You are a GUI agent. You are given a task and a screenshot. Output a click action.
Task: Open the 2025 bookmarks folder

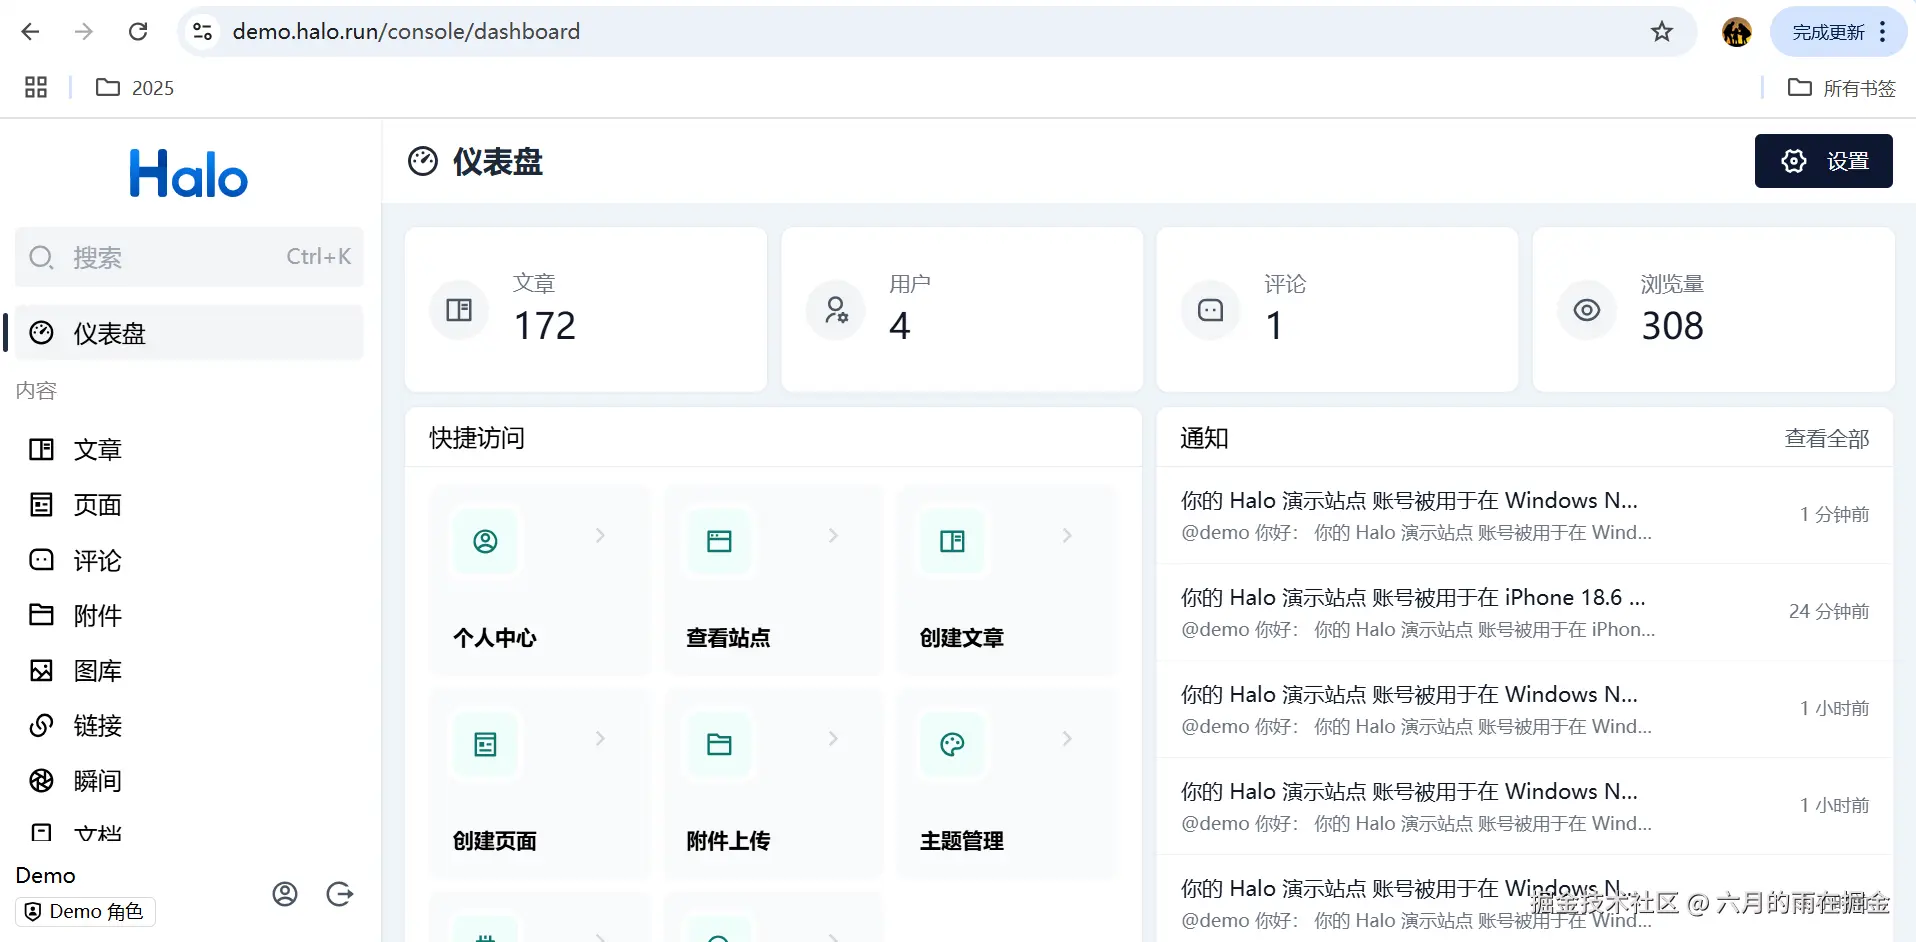pos(135,88)
